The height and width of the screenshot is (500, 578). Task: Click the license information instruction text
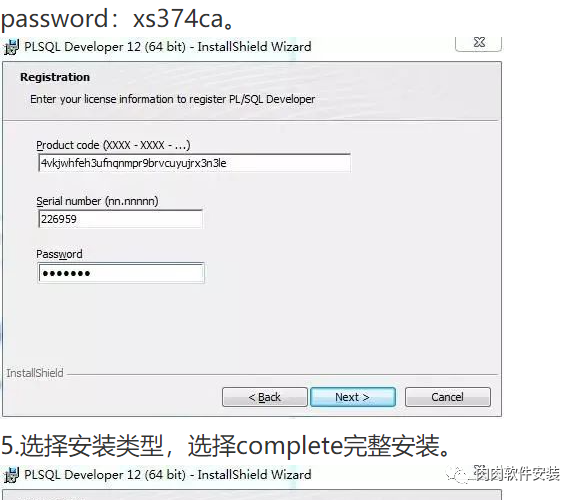click(x=173, y=99)
